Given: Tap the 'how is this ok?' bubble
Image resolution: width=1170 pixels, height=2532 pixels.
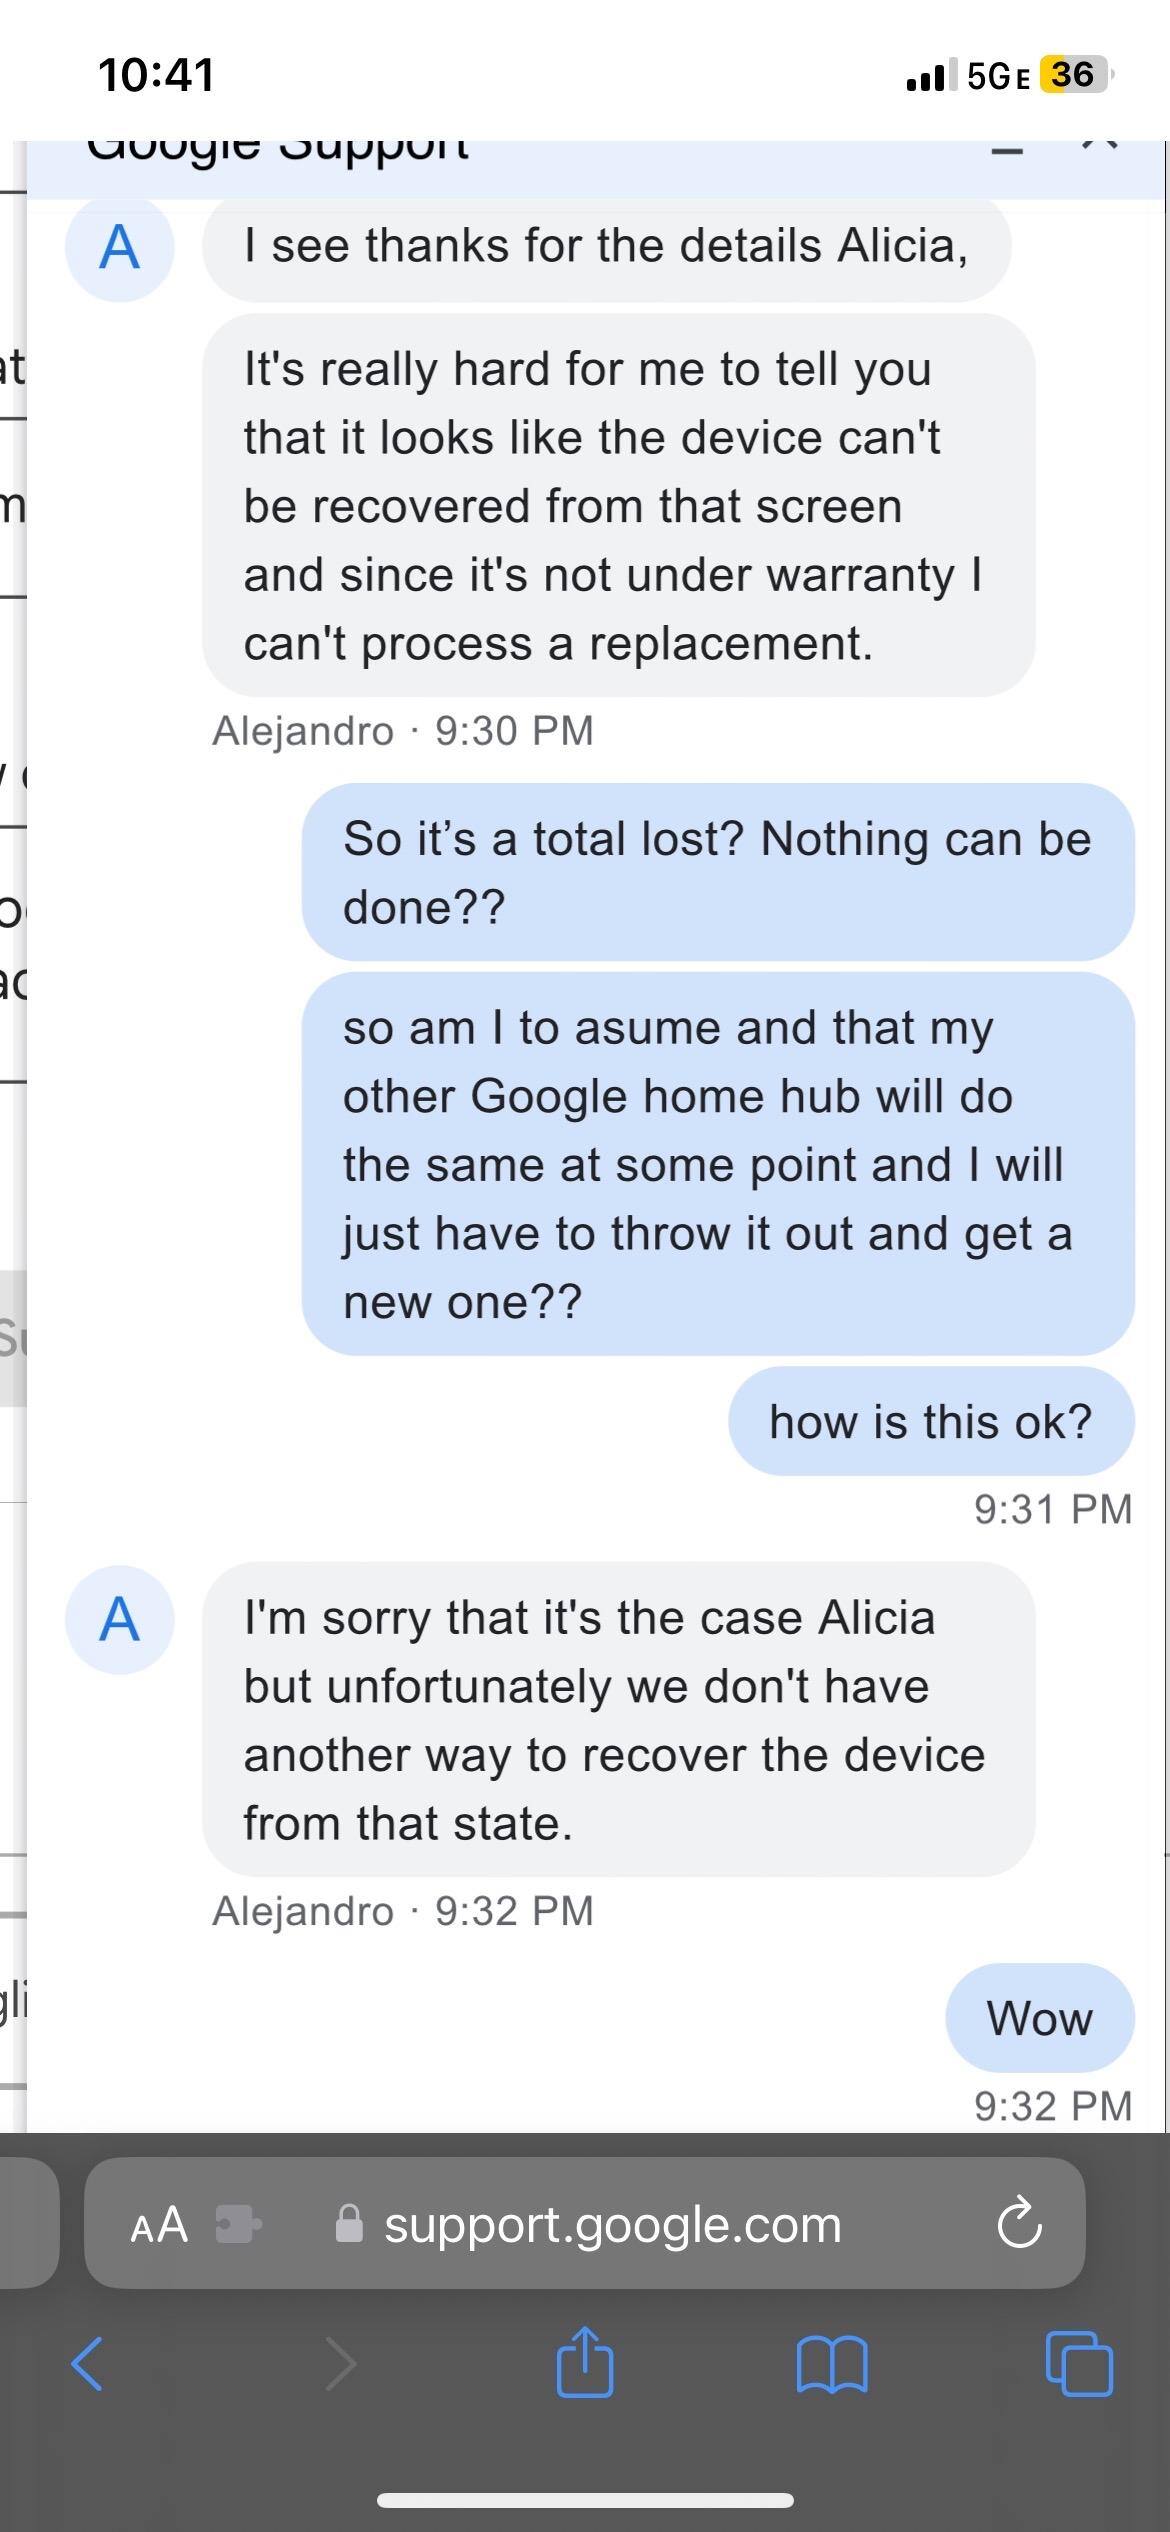Looking at the screenshot, I should pos(930,1422).
